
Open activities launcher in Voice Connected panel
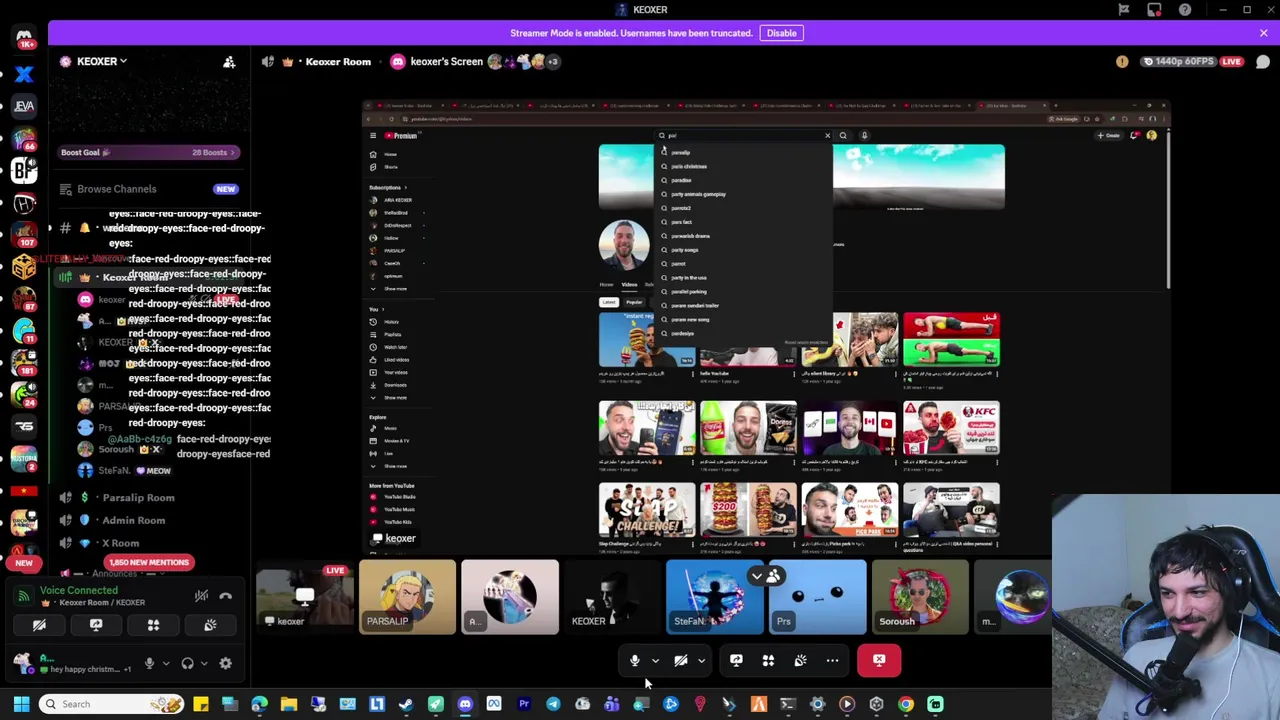pos(153,625)
